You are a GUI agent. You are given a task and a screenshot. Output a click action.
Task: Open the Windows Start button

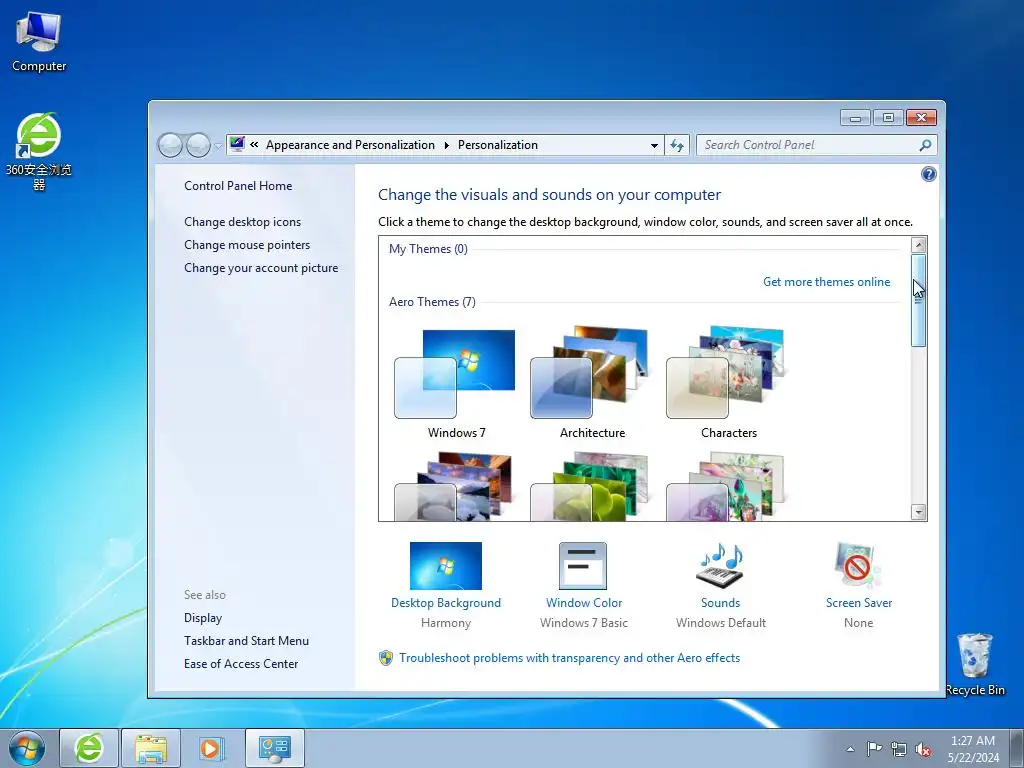point(27,748)
